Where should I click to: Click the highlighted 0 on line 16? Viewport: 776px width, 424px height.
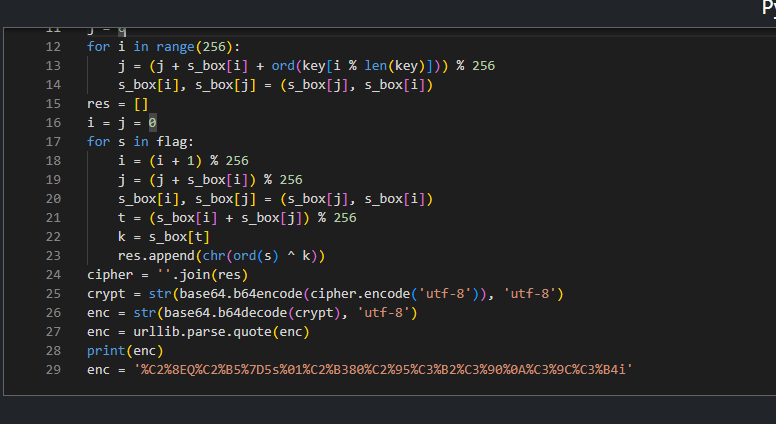click(x=152, y=123)
